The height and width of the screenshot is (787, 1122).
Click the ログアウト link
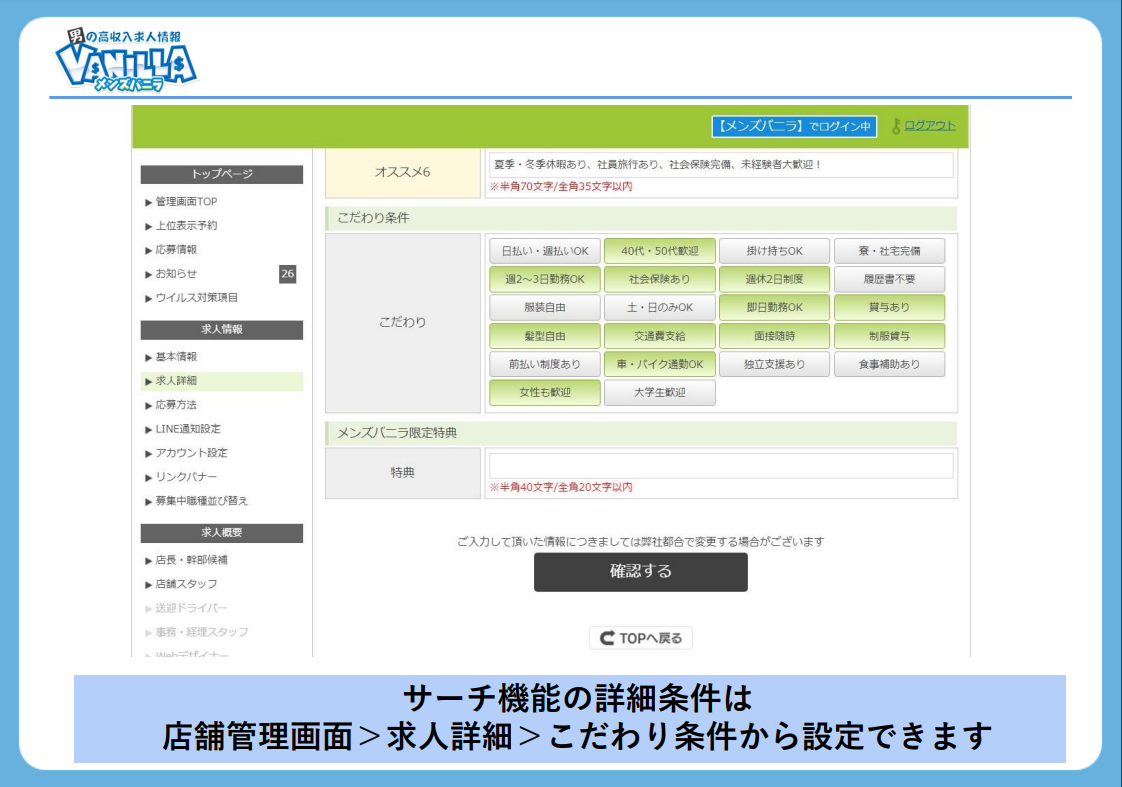[927, 127]
